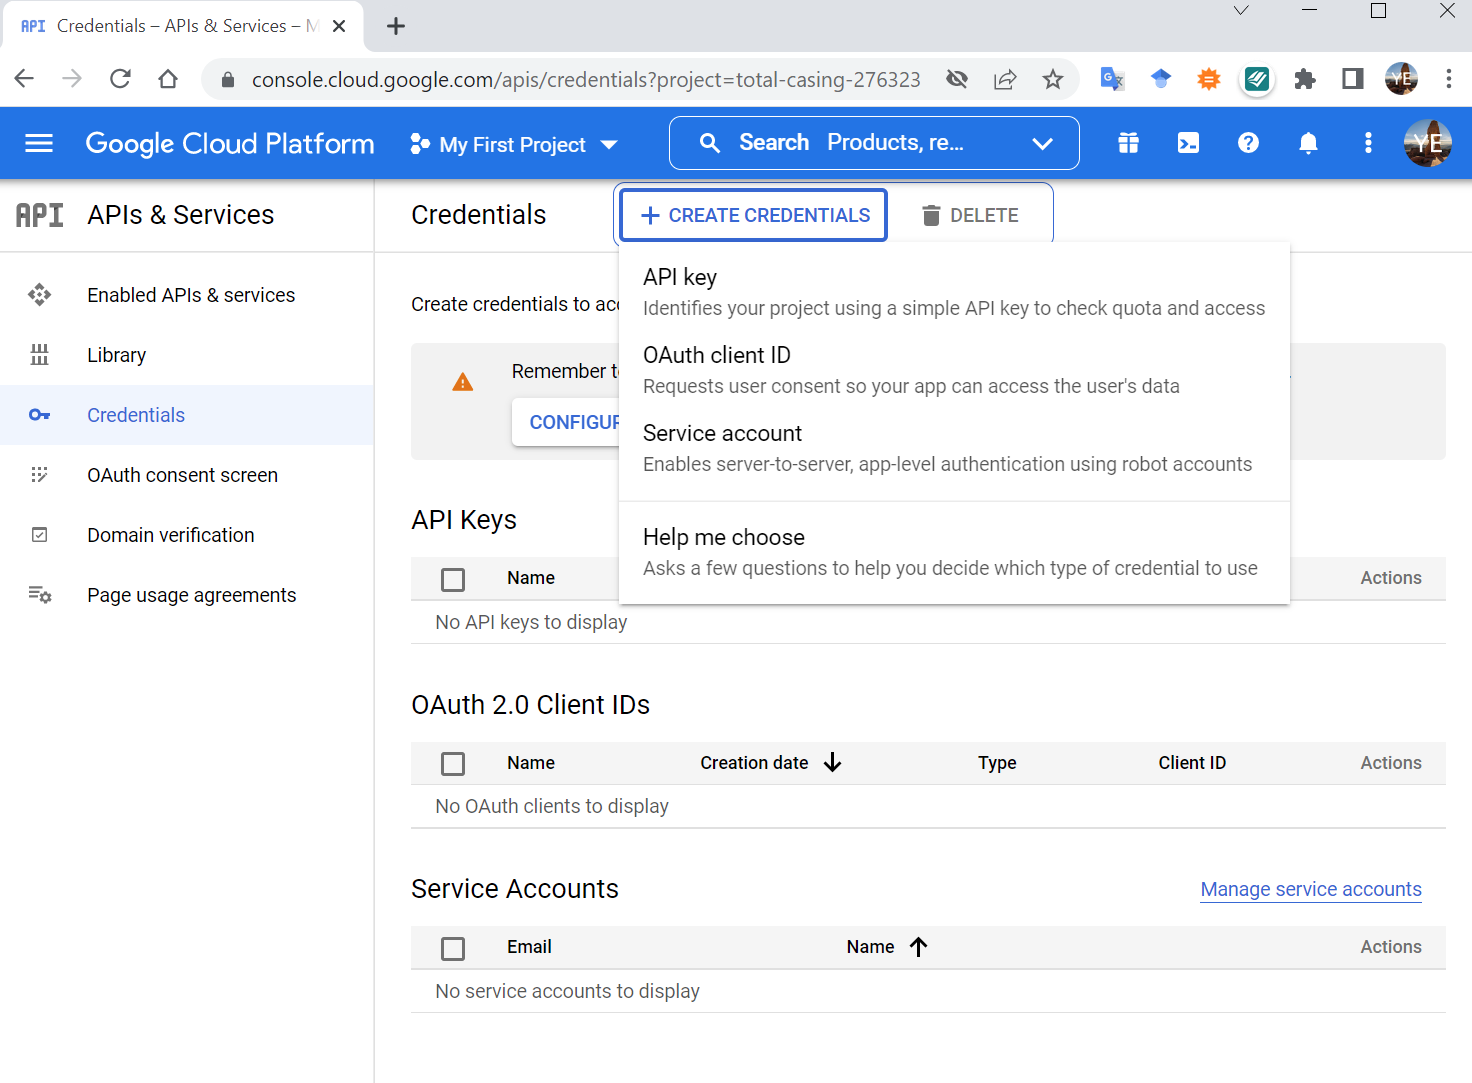
Task: Sort by Creation date arrow
Action: pos(832,763)
